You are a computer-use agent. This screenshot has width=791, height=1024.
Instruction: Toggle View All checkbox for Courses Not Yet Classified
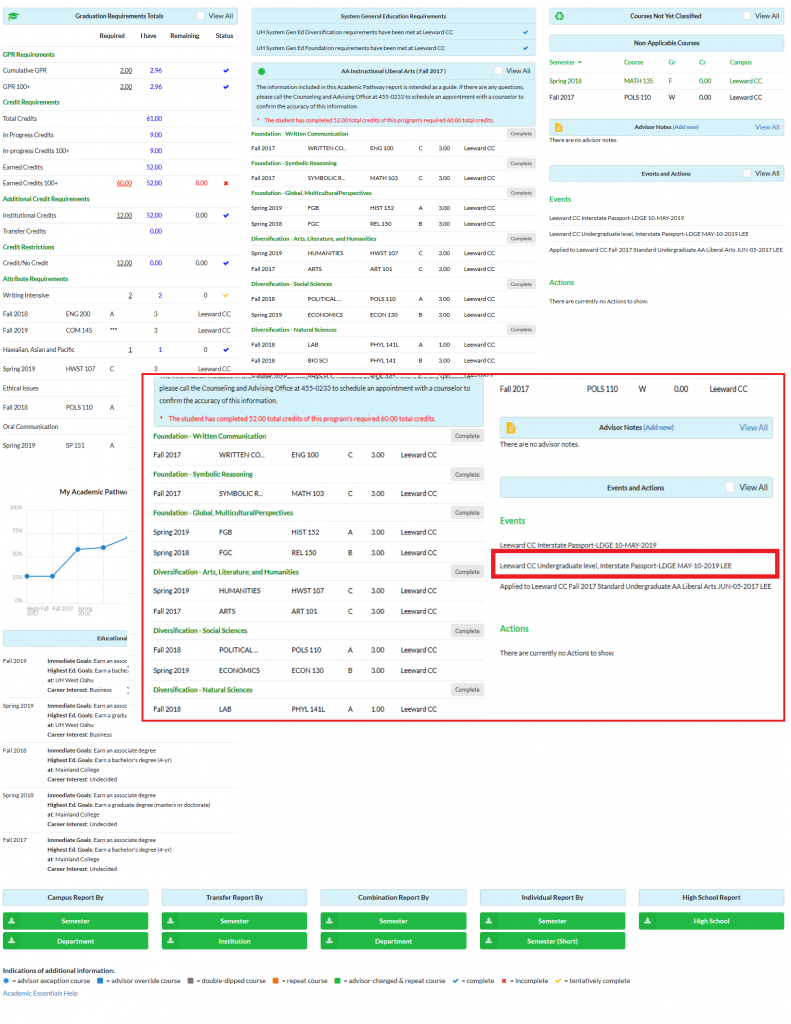tap(747, 16)
